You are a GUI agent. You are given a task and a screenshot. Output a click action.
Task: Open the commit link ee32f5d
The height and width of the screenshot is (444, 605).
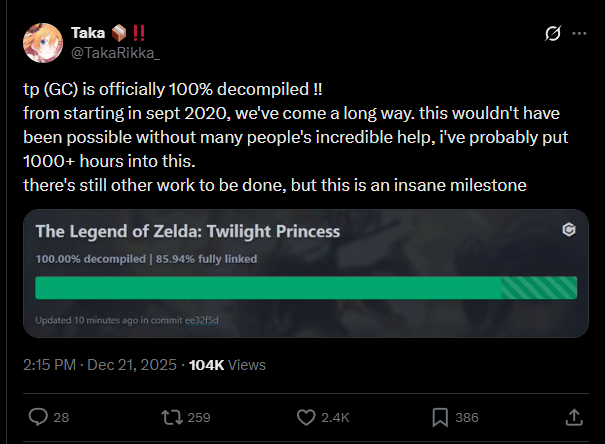[x=201, y=320]
